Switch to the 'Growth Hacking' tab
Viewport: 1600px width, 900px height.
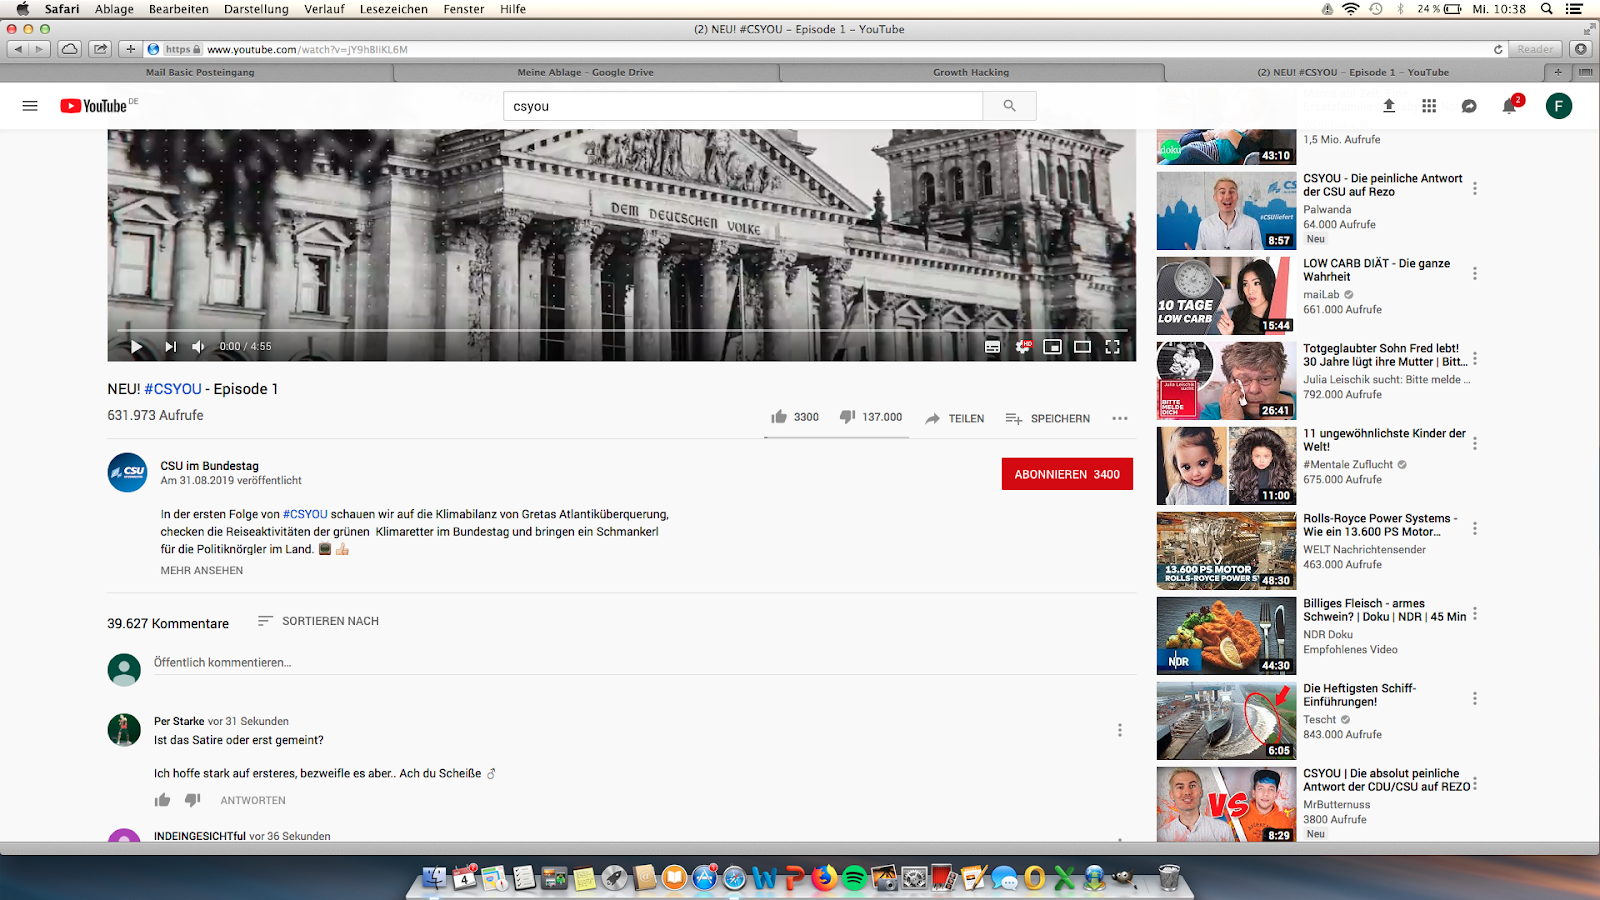[971, 72]
